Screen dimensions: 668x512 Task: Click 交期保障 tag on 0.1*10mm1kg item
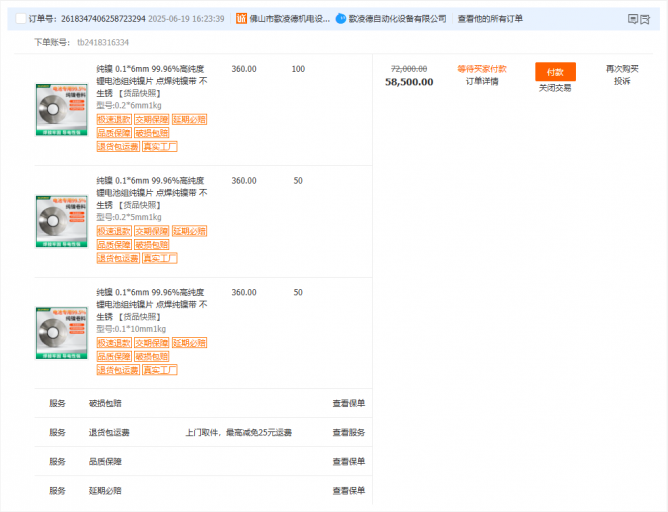[152, 343]
